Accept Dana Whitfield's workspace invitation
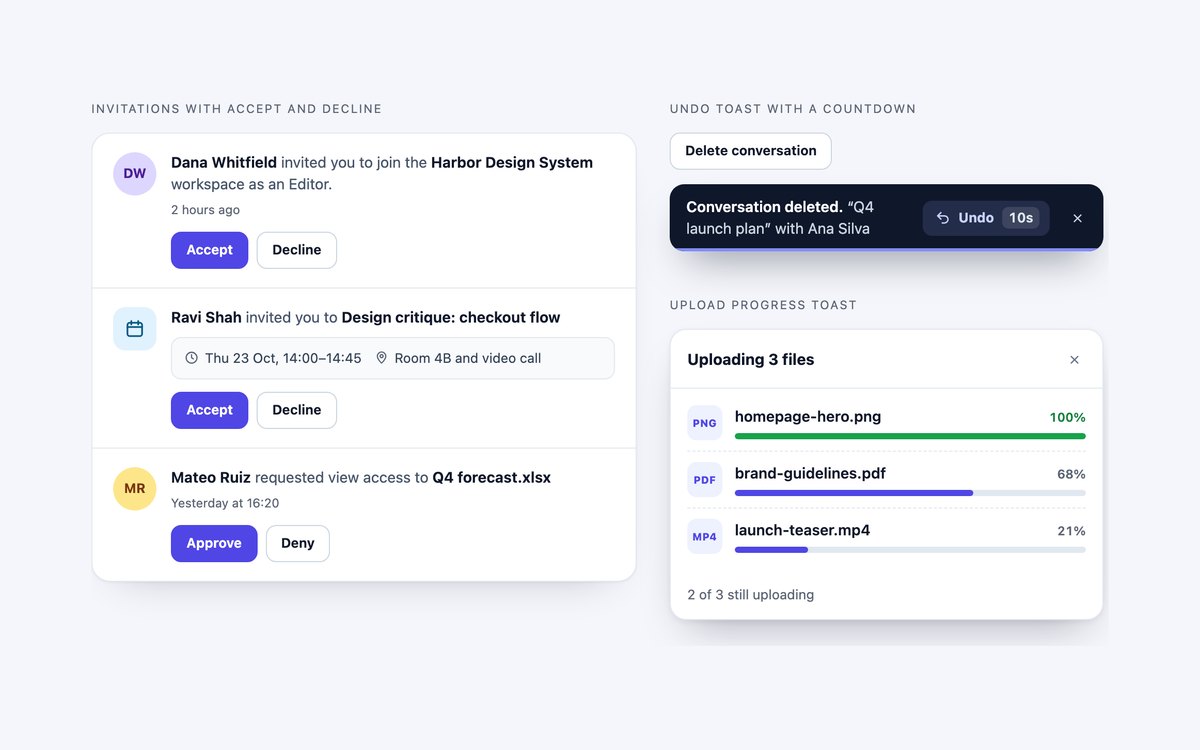Screen dimensions: 1200x750 [x=209, y=250]
